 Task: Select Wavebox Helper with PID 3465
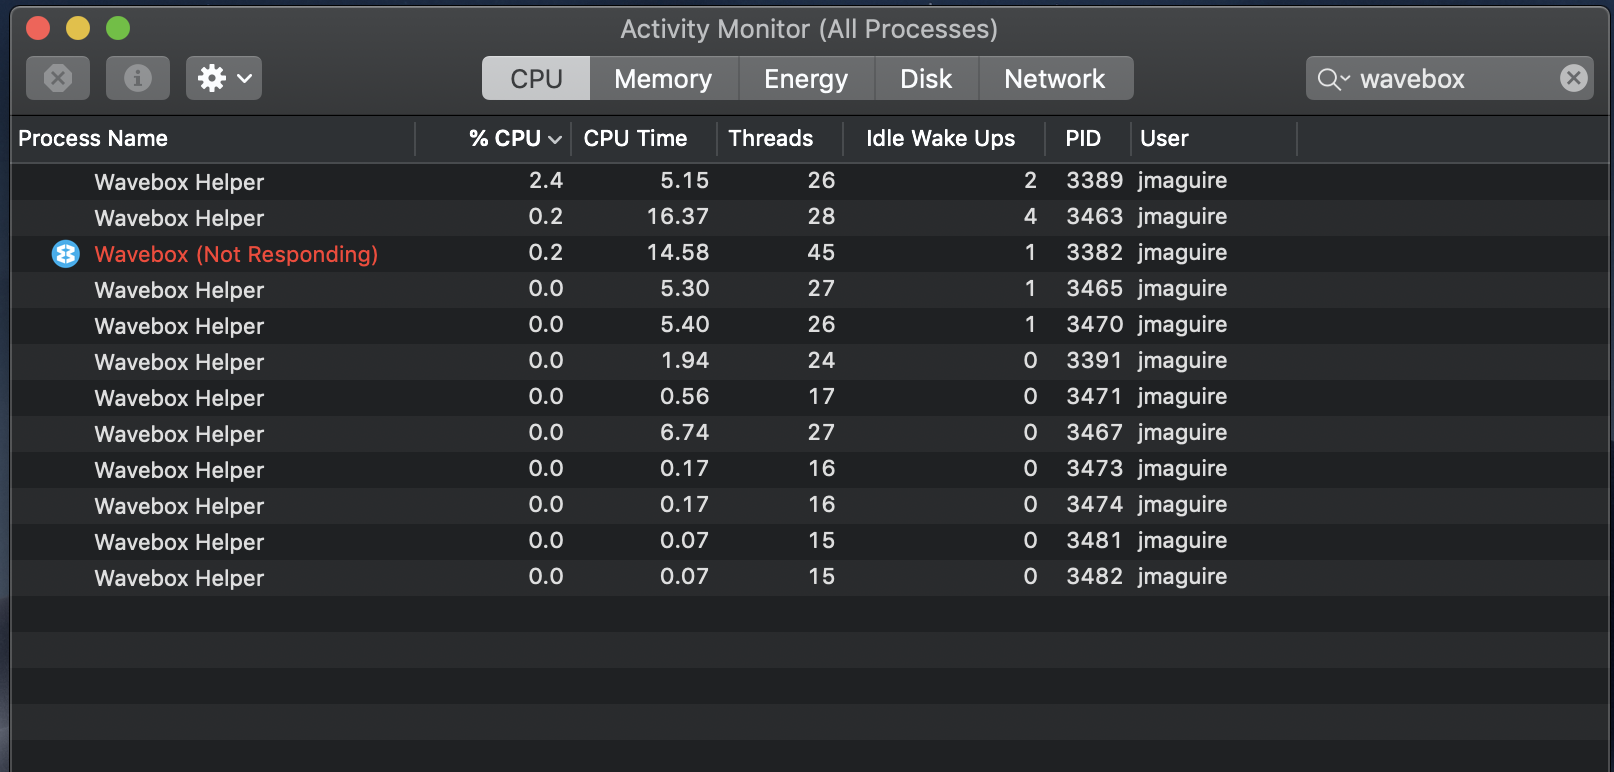[810, 290]
